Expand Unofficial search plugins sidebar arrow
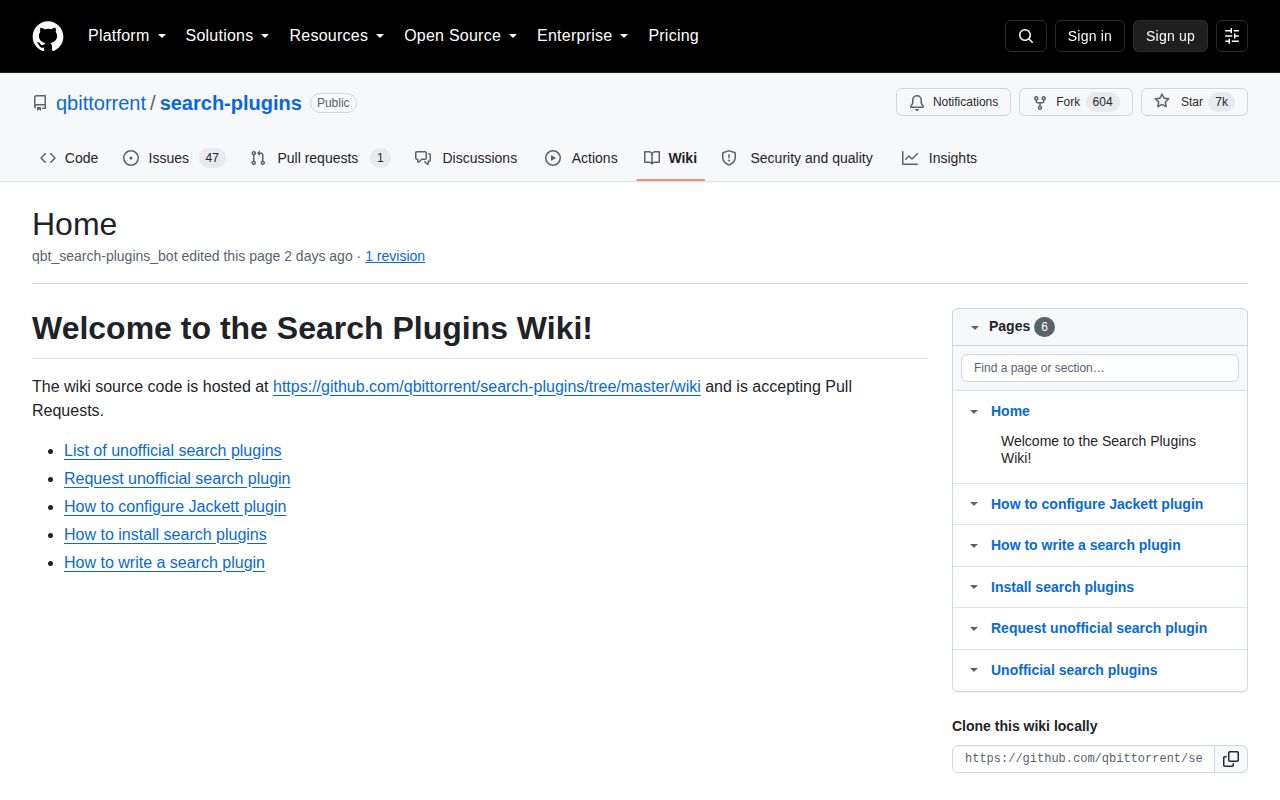The height and width of the screenshot is (800, 1280). pyautogui.click(x=974, y=670)
